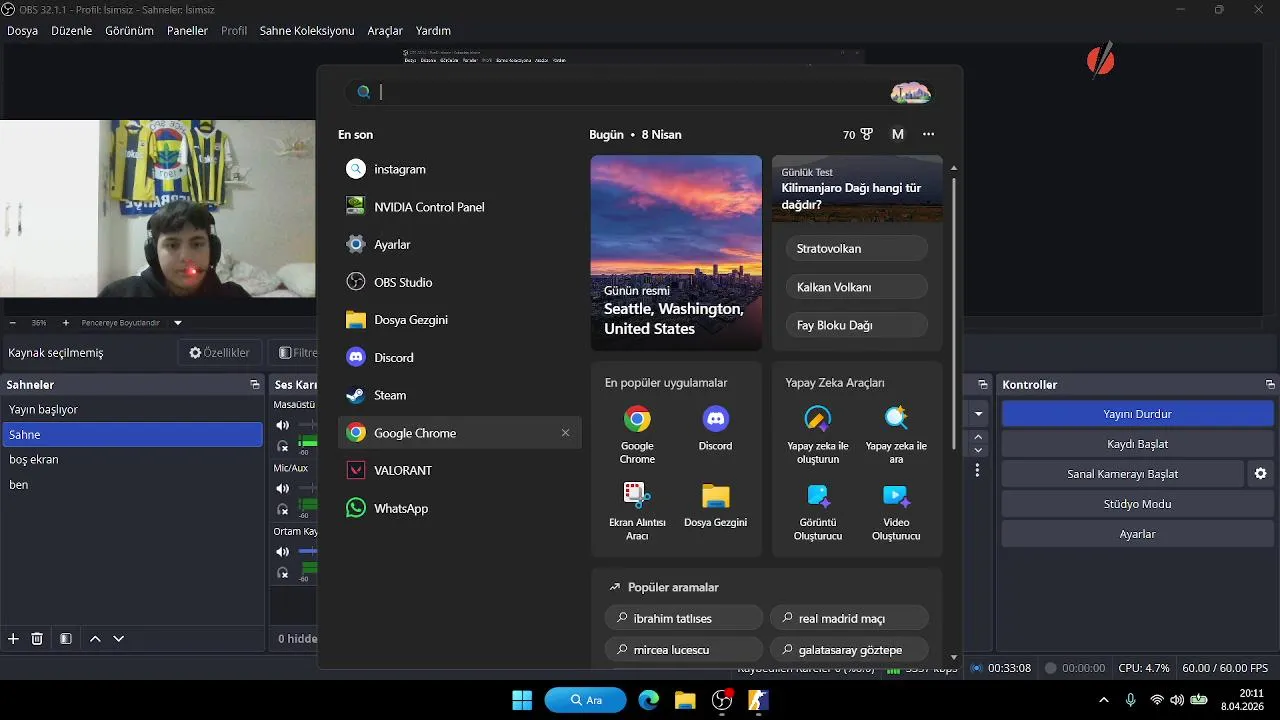1280x720 pixels.
Task: Delete the selected scene with the trash icon
Action: click(37, 638)
